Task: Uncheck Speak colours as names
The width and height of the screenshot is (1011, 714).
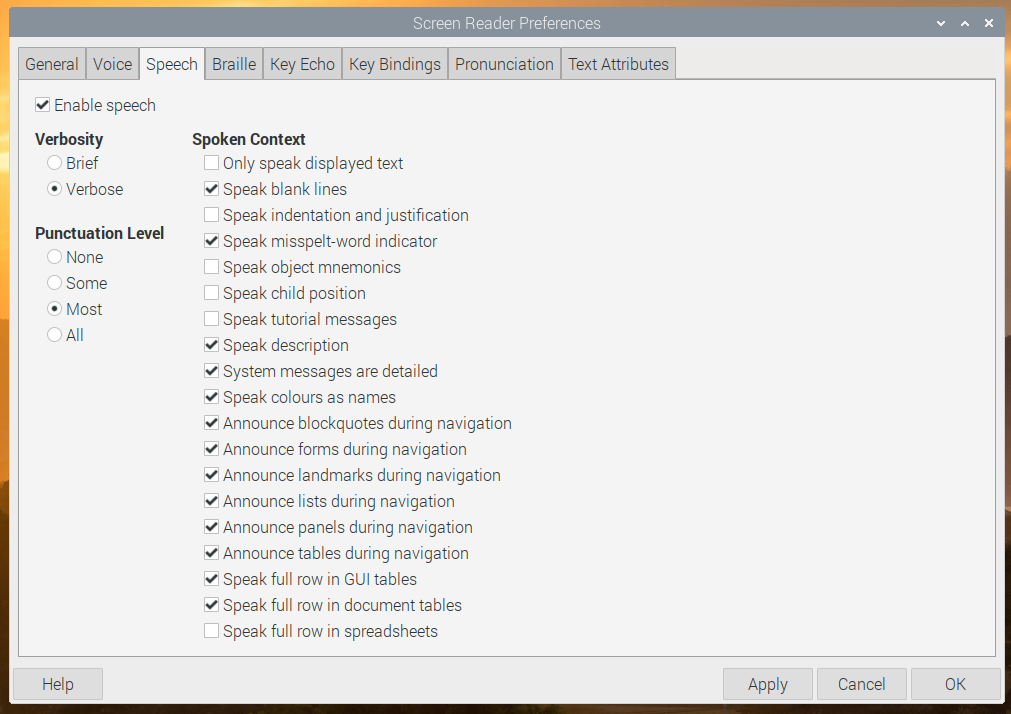Action: point(211,396)
